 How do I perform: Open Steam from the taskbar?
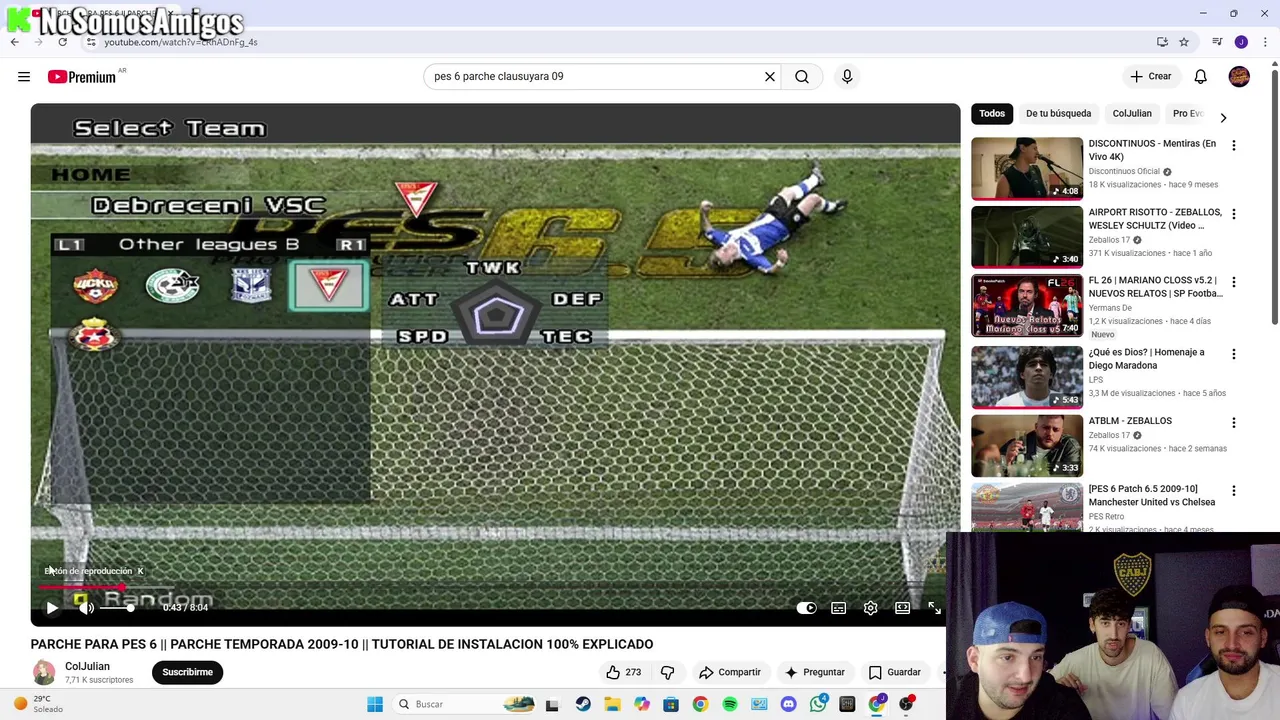[x=583, y=704]
